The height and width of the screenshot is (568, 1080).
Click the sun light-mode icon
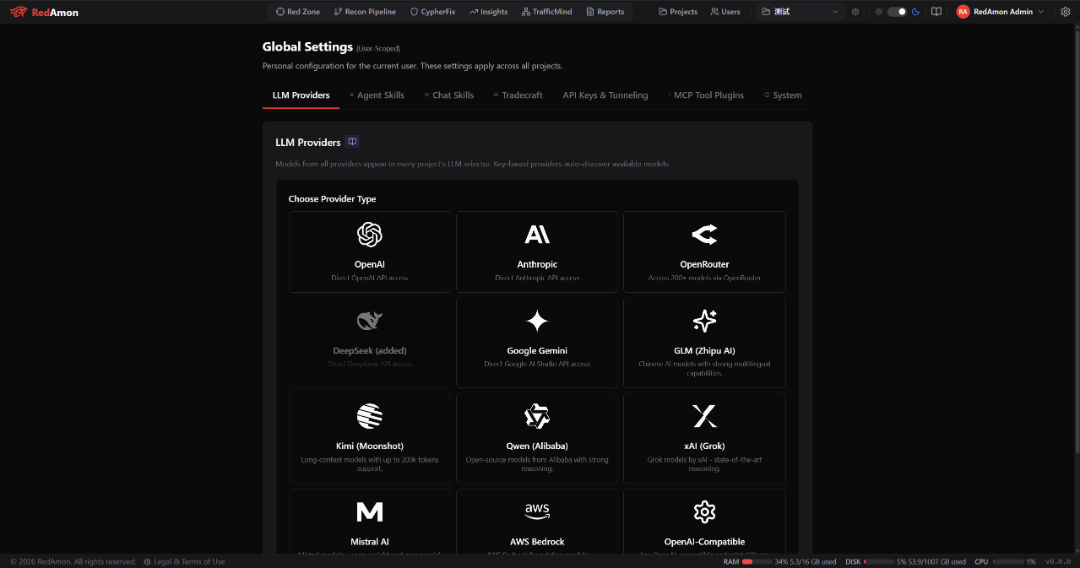pos(879,12)
